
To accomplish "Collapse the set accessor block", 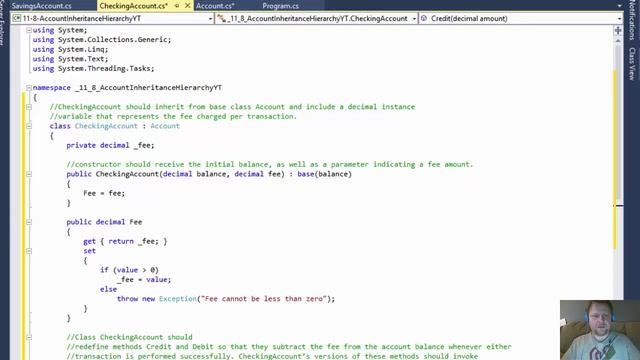I will (x=29, y=251).
